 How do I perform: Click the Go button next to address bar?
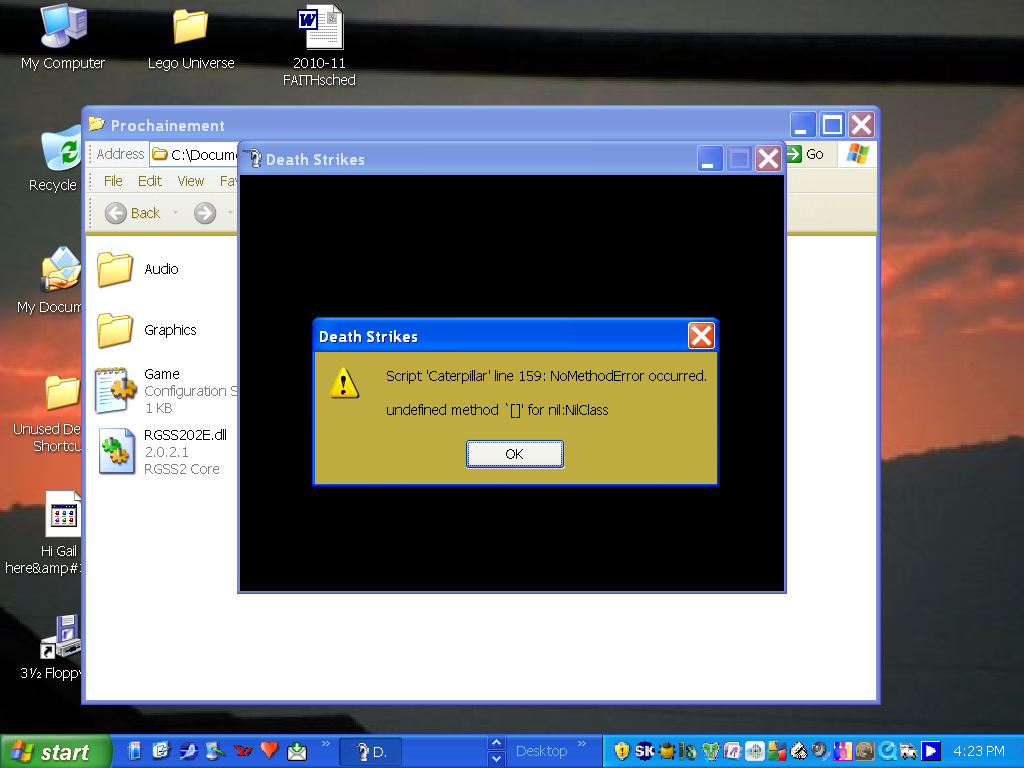pos(806,154)
